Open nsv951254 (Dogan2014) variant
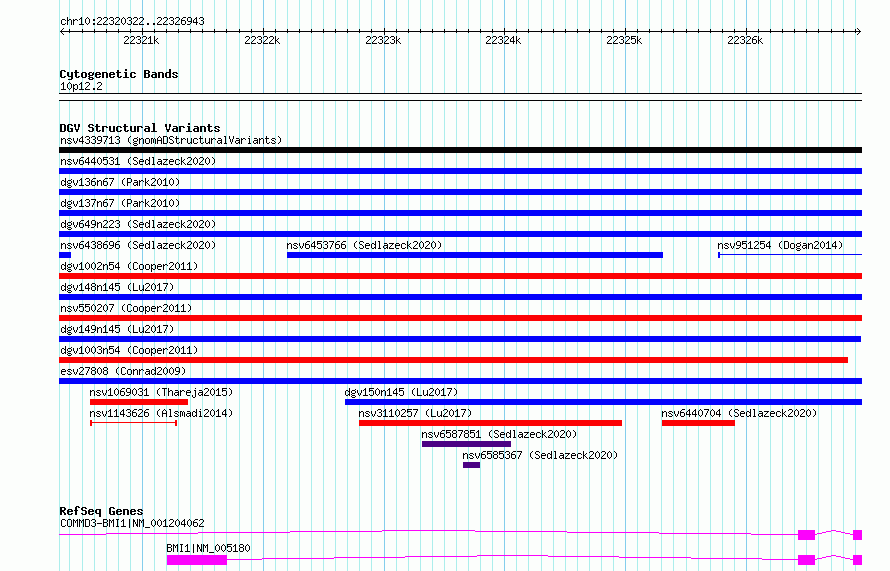 pos(780,245)
